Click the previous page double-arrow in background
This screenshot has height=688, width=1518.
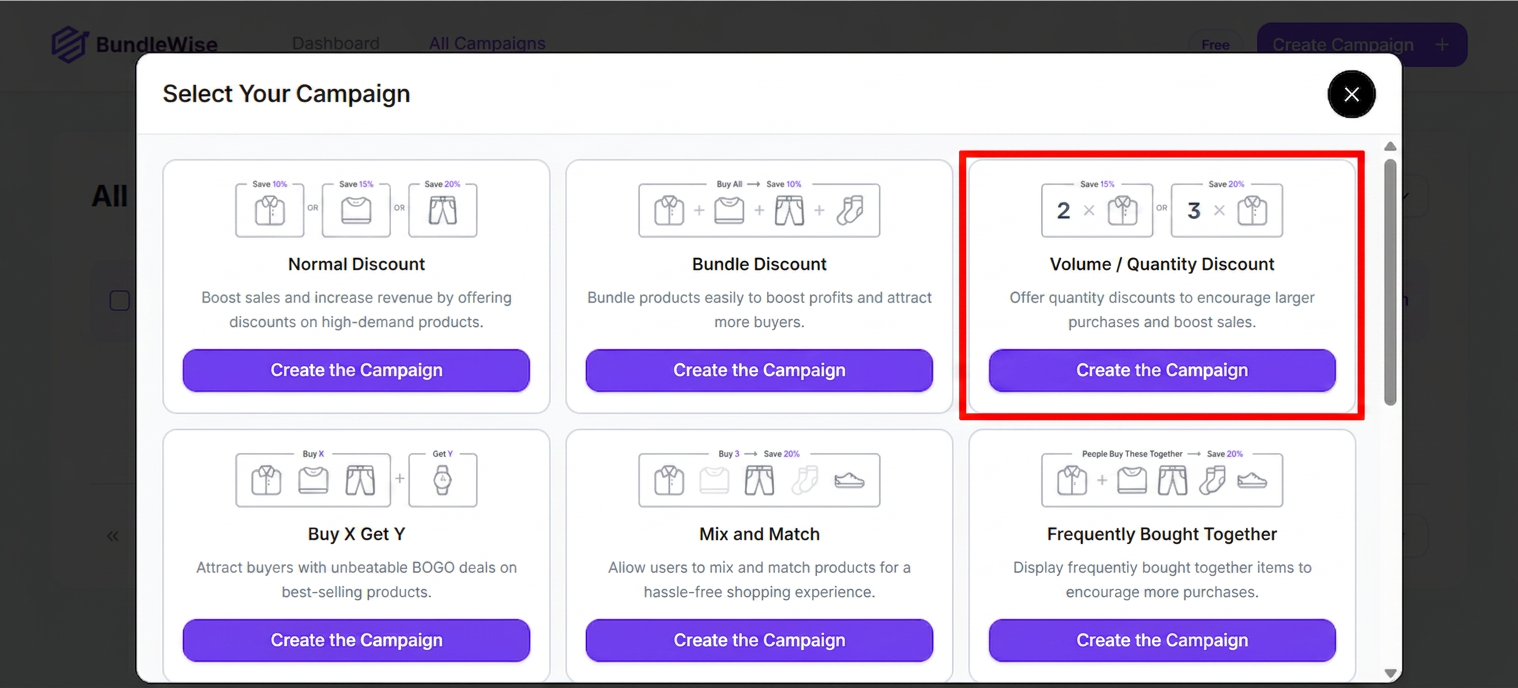click(x=113, y=536)
